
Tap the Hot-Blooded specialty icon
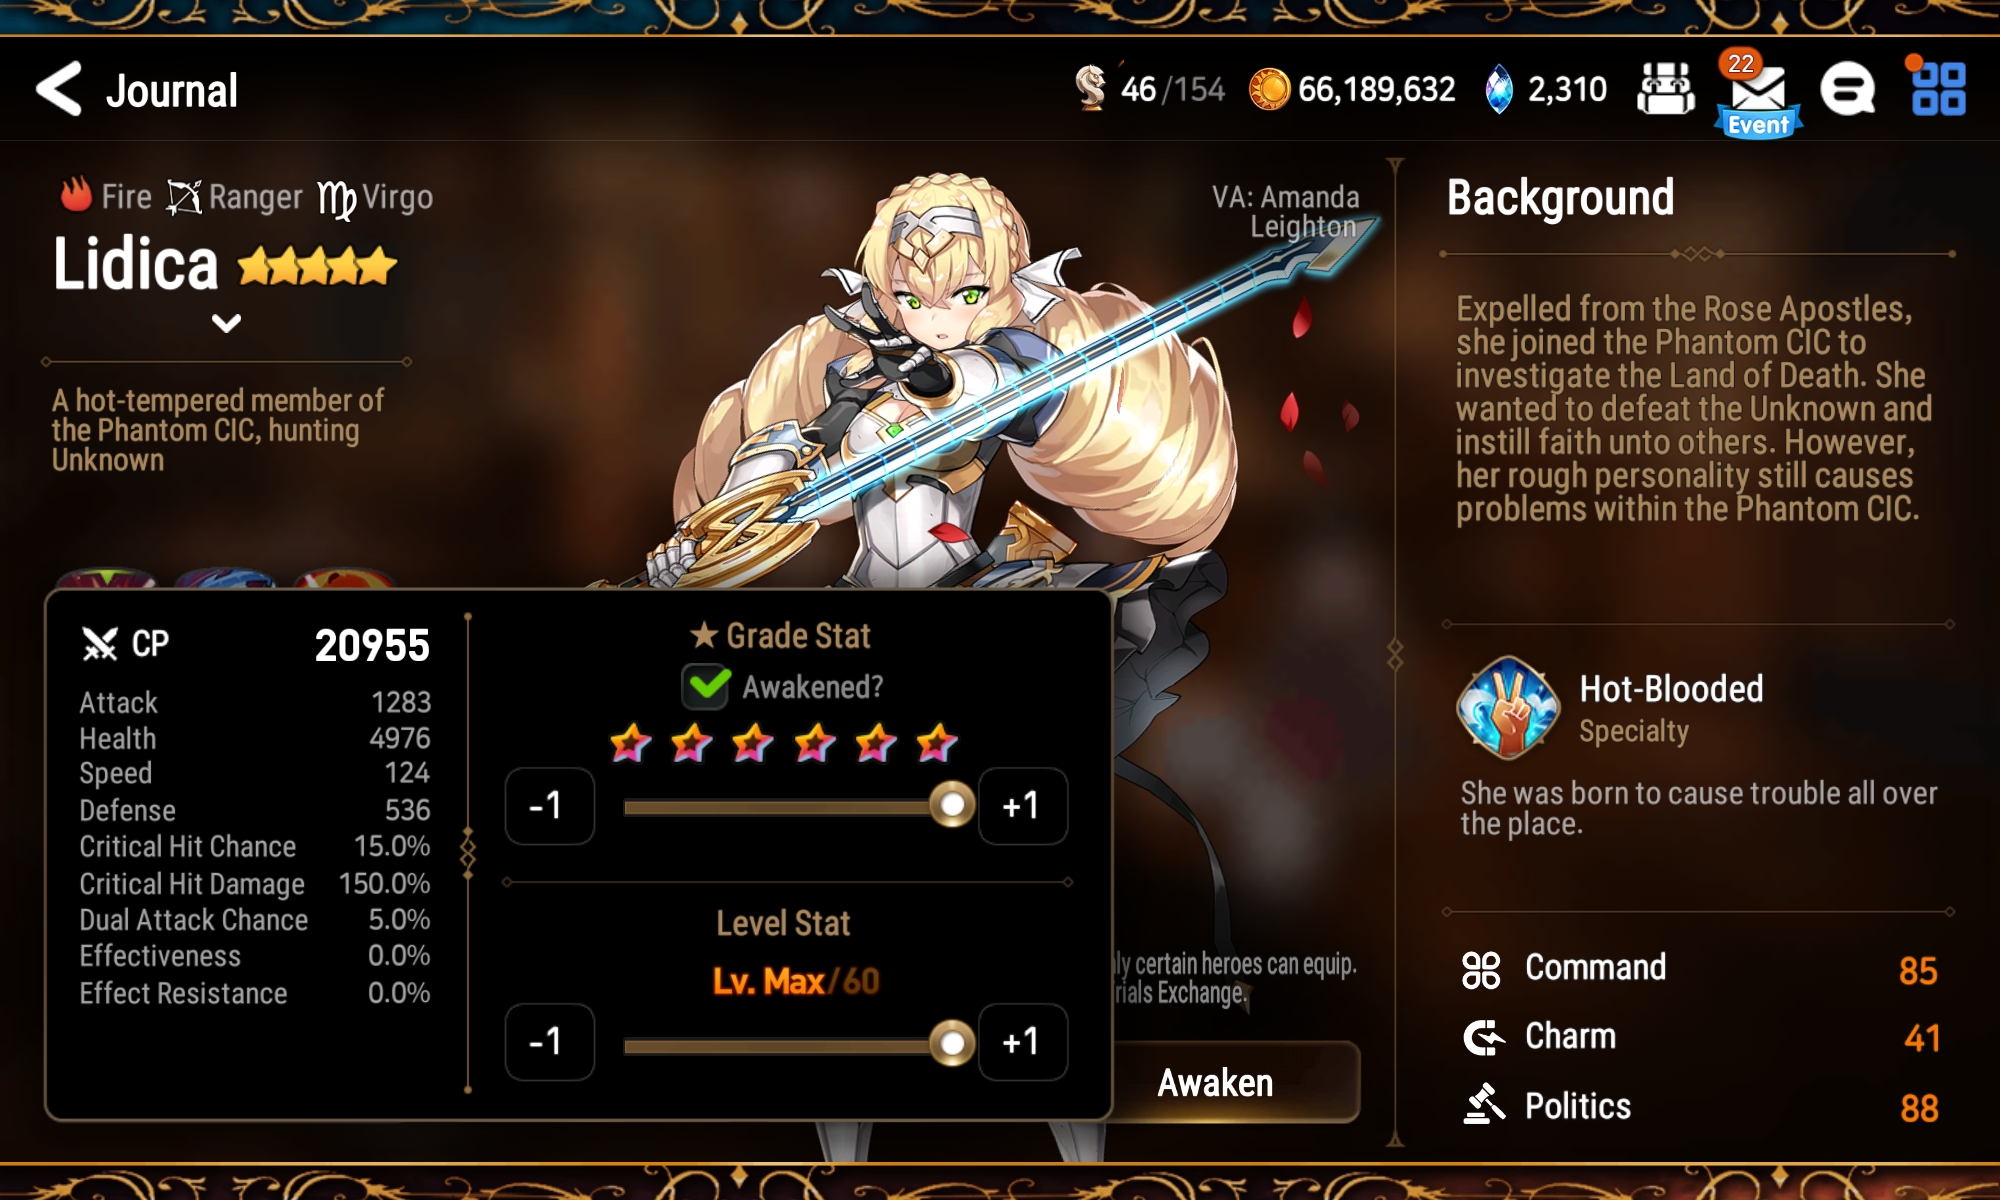pyautogui.click(x=1508, y=708)
